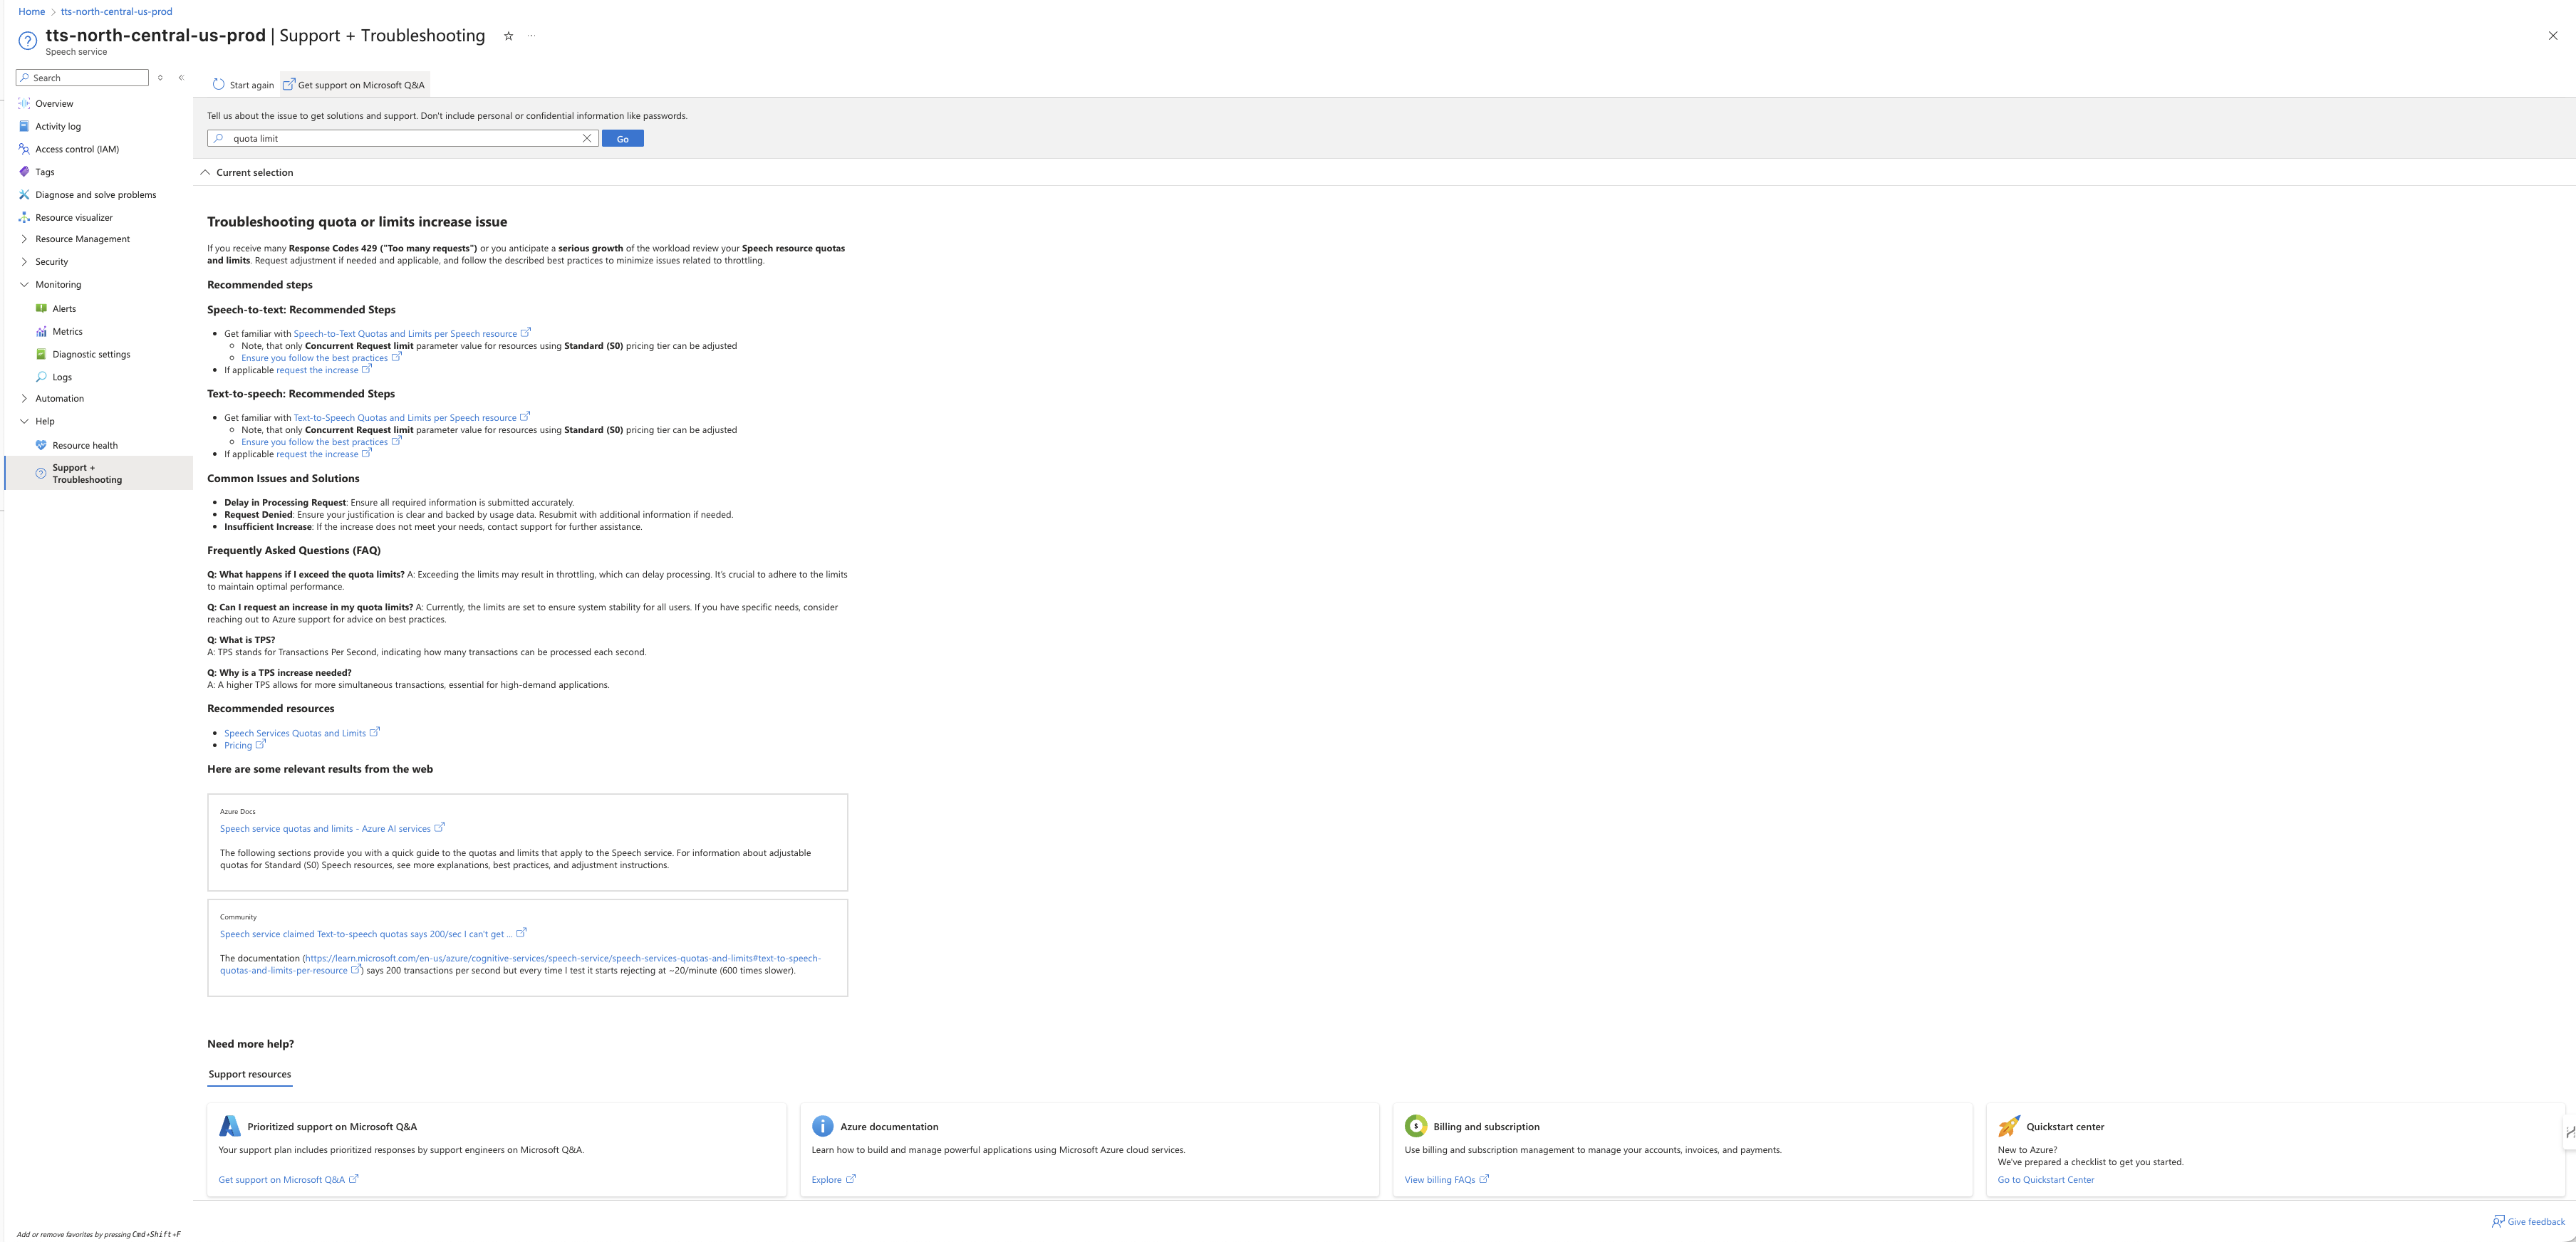The image size is (2576, 1242).
Task: Click the Give feedback icon
Action: click(2498, 1221)
